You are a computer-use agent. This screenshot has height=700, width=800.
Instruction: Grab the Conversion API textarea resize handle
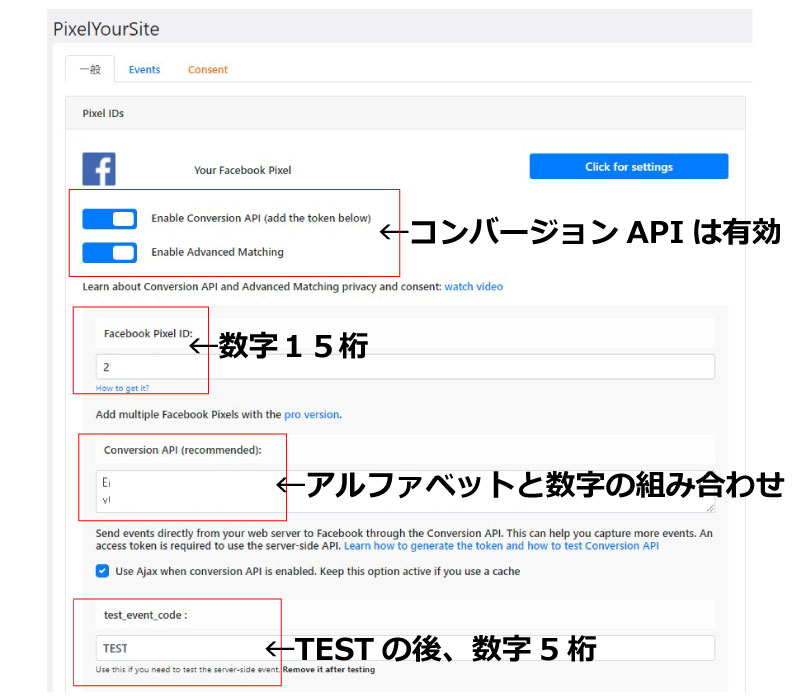(x=710, y=508)
